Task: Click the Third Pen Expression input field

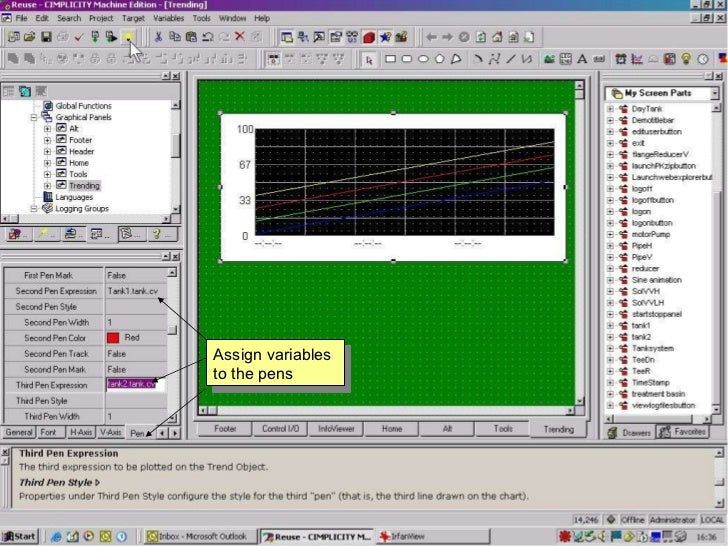Action: tap(132, 384)
